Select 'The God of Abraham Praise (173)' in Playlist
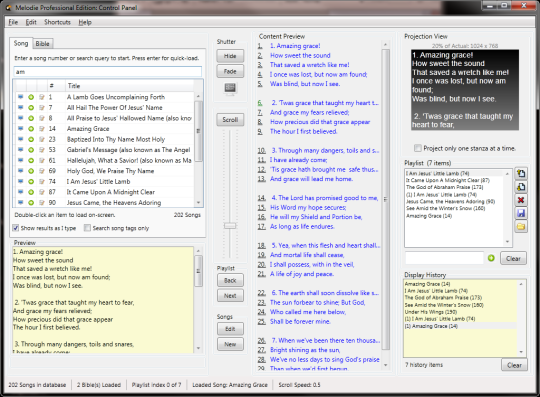 (444, 187)
